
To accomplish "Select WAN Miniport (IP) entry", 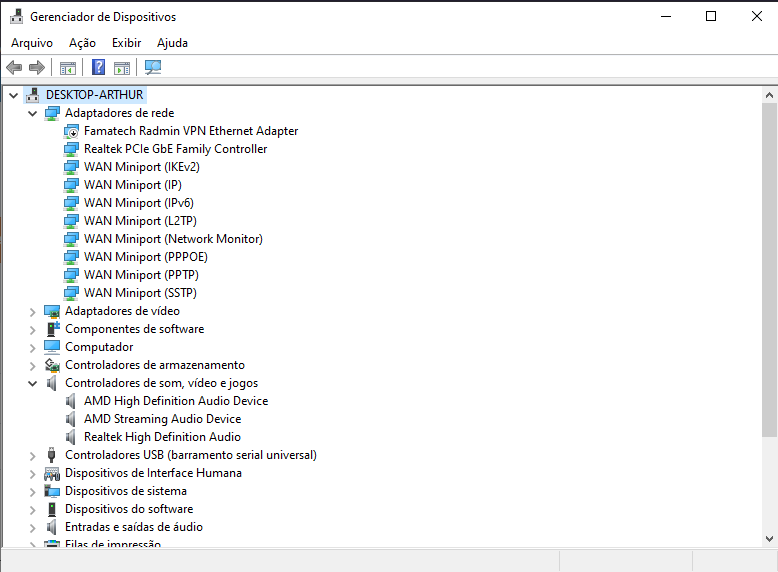I will pyautogui.click(x=133, y=185).
